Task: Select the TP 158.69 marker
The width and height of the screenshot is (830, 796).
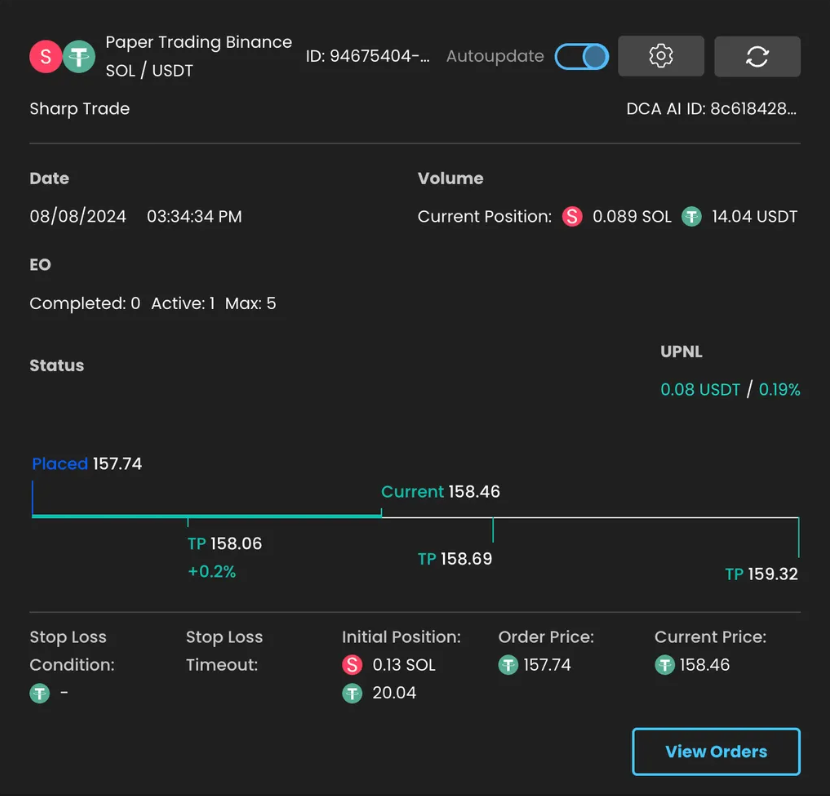Action: tap(455, 559)
